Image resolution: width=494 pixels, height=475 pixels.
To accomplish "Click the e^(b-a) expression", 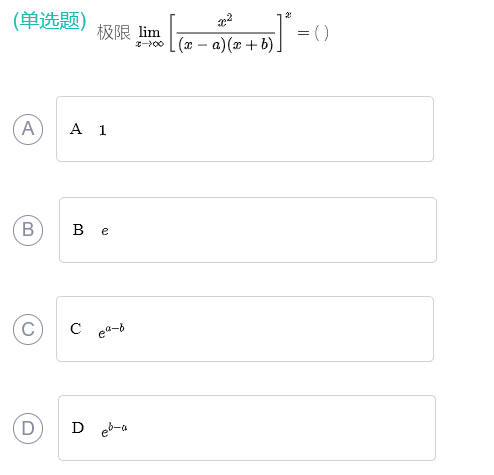I will tap(114, 430).
